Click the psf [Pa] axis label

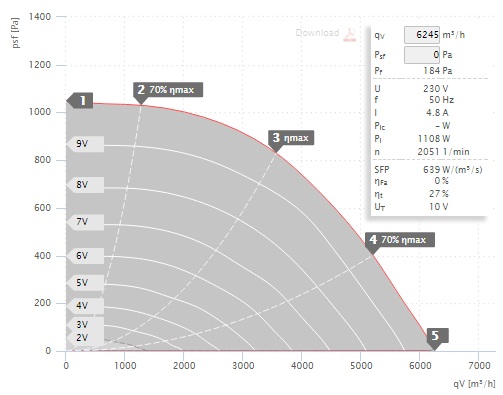click(16, 33)
